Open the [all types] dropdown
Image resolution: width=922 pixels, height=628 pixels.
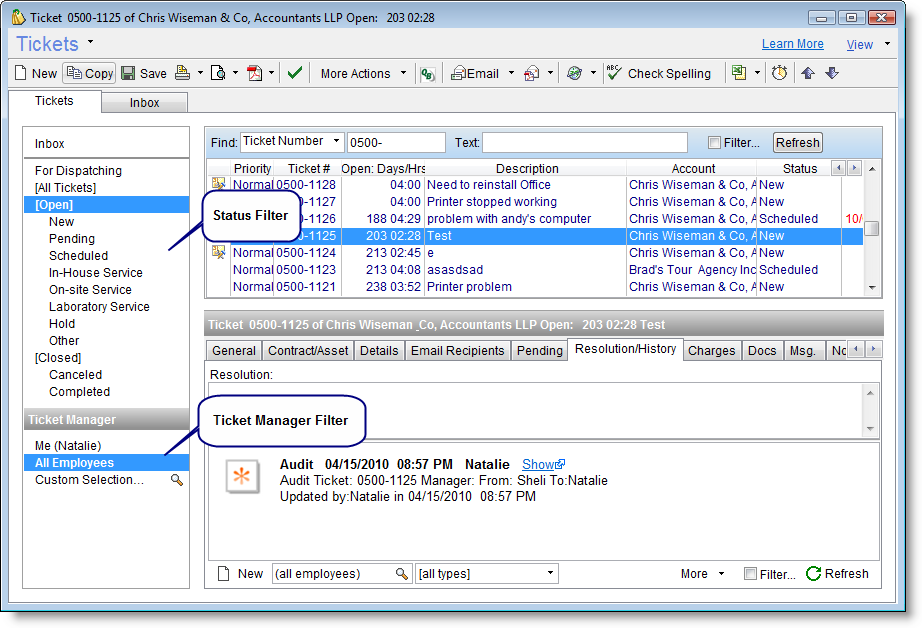coord(487,574)
